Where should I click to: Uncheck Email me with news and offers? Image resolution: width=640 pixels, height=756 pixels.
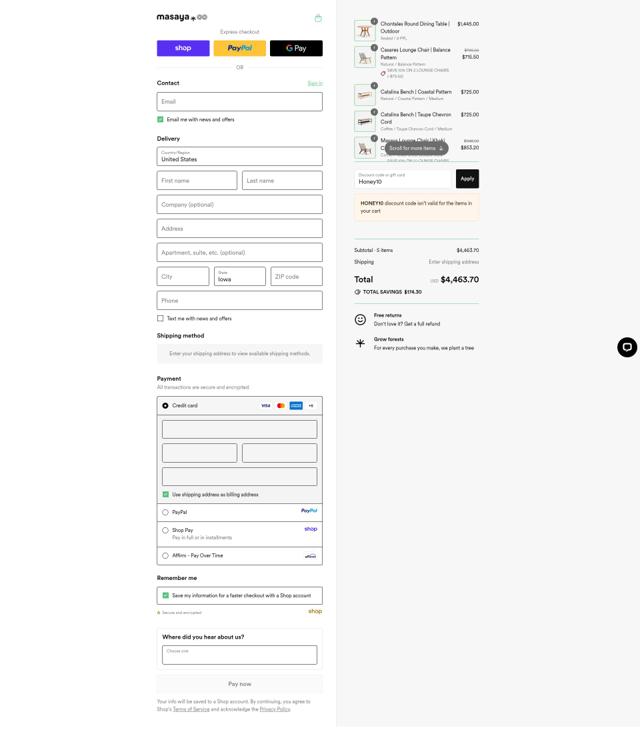160,120
